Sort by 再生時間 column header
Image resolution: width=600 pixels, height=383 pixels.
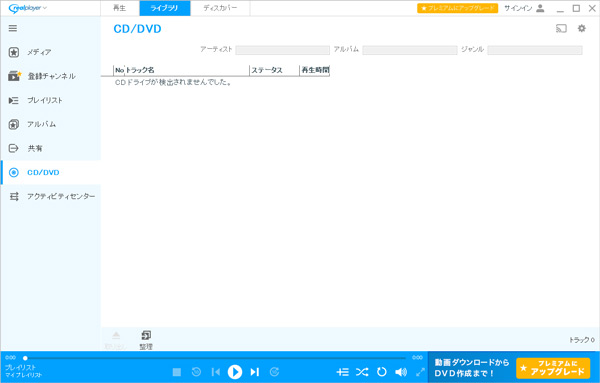[315, 70]
